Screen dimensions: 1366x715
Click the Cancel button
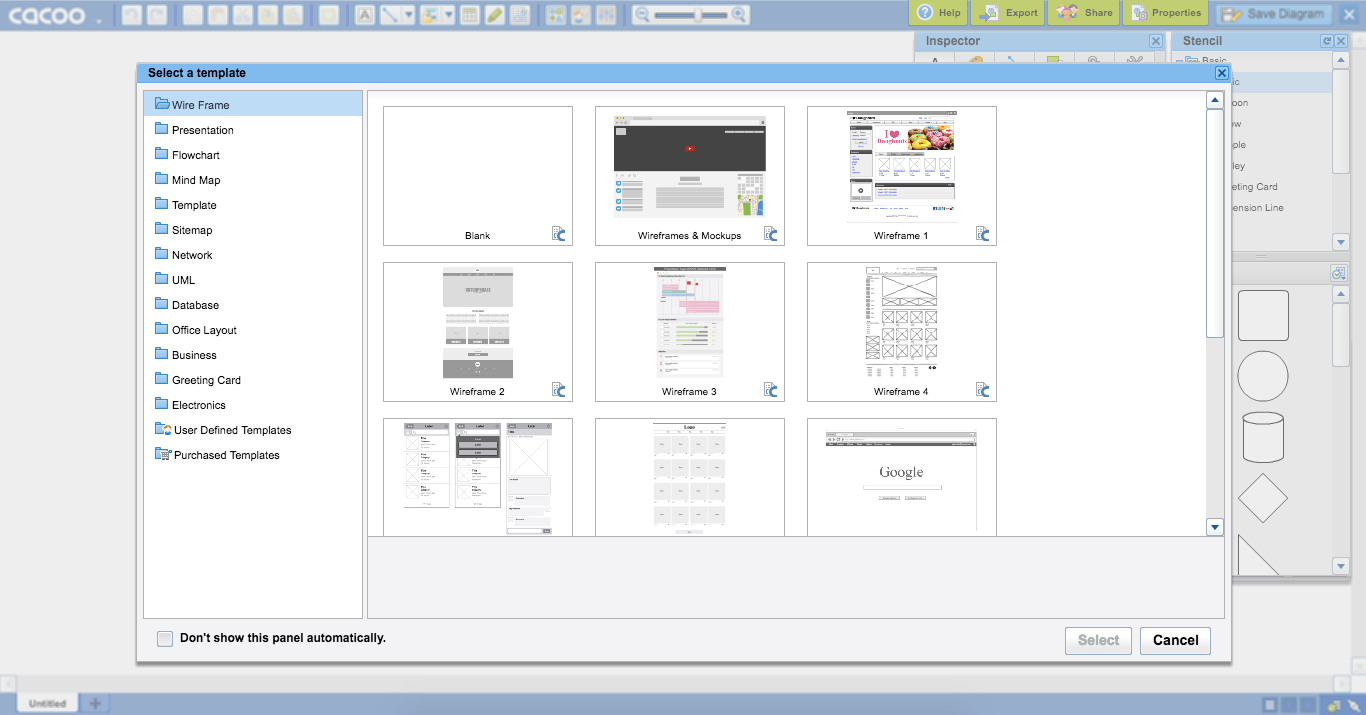point(1175,640)
